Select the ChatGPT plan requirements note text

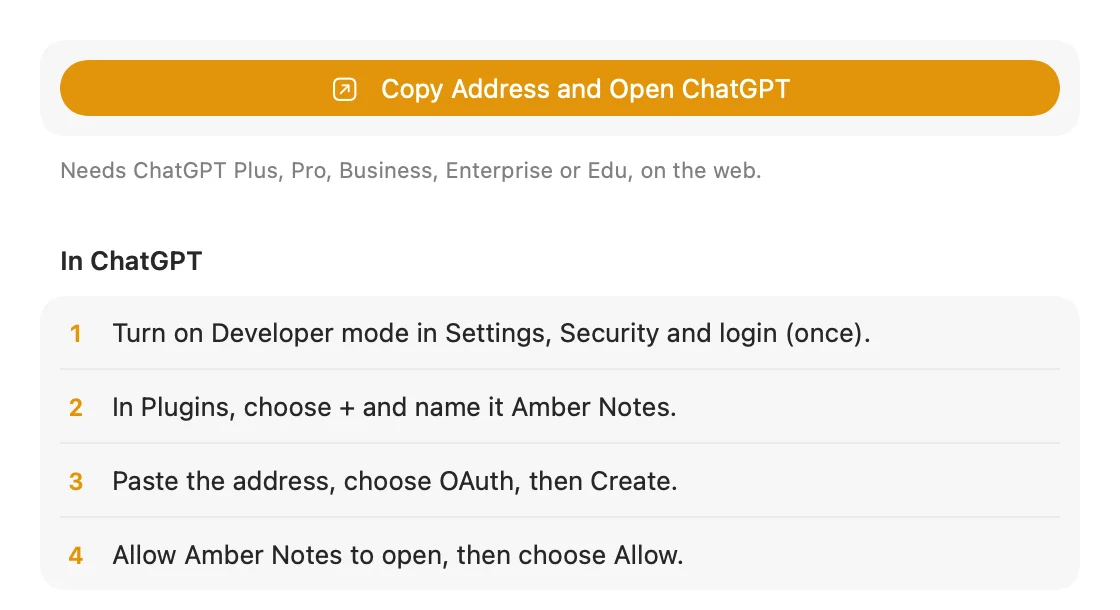pyautogui.click(x=411, y=171)
